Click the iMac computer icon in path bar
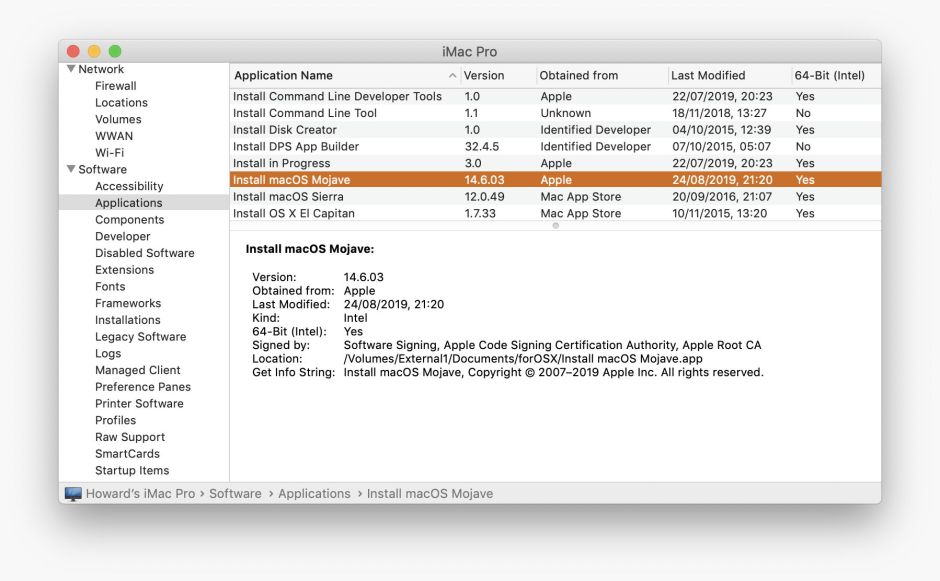 (73, 494)
